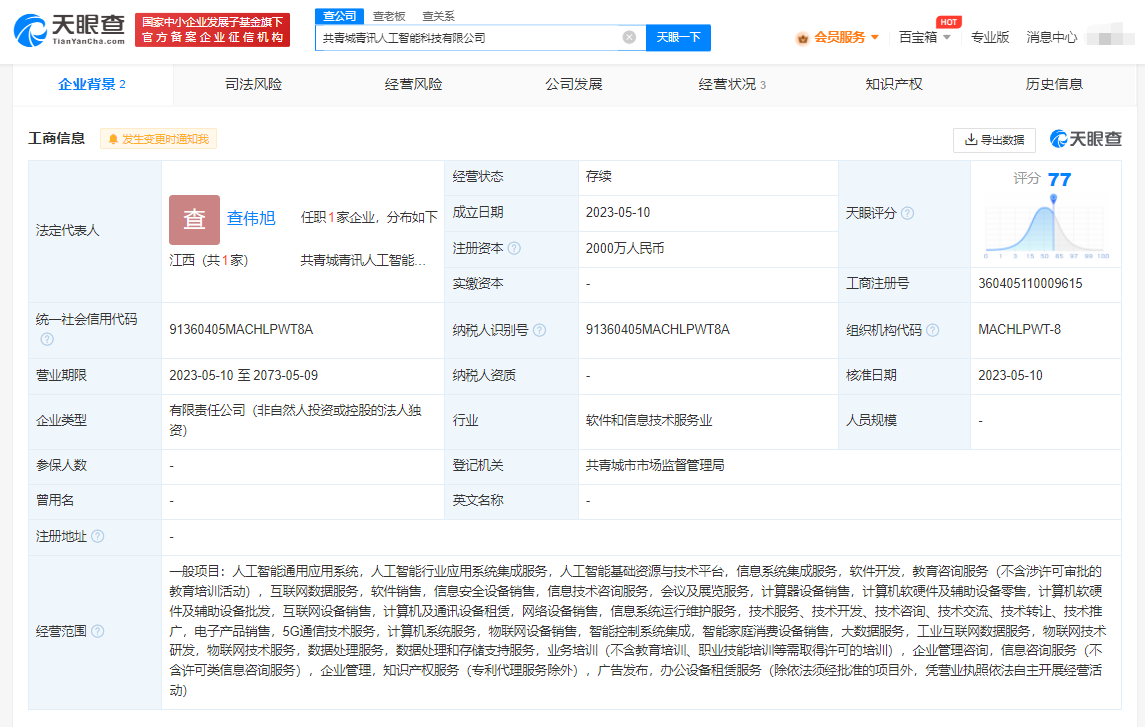Clear the search box with the X icon
This screenshot has width=1145, height=727.
coord(629,37)
